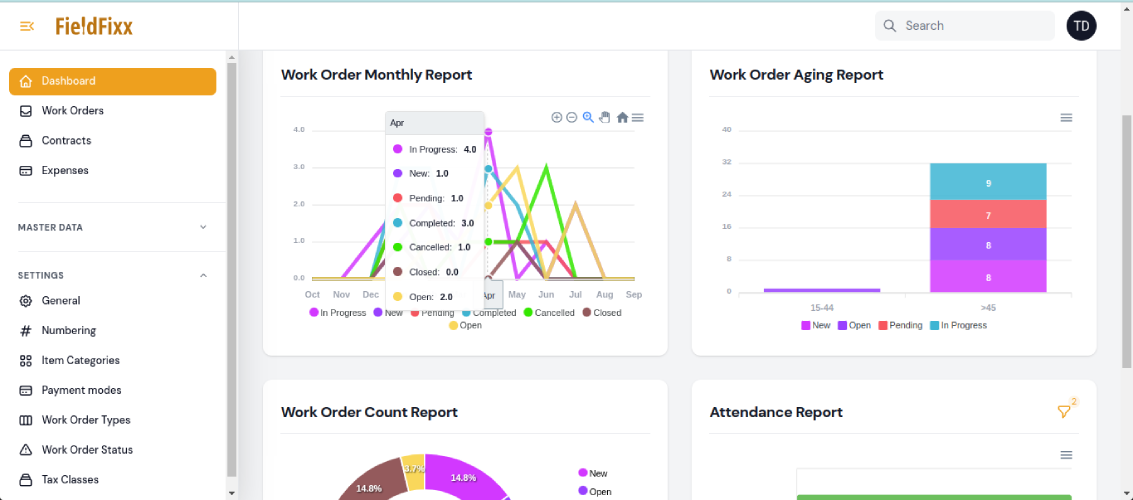Collapse sidebar using the top-left menu icon
Viewport: 1133px width, 500px height.
click(x=27, y=25)
